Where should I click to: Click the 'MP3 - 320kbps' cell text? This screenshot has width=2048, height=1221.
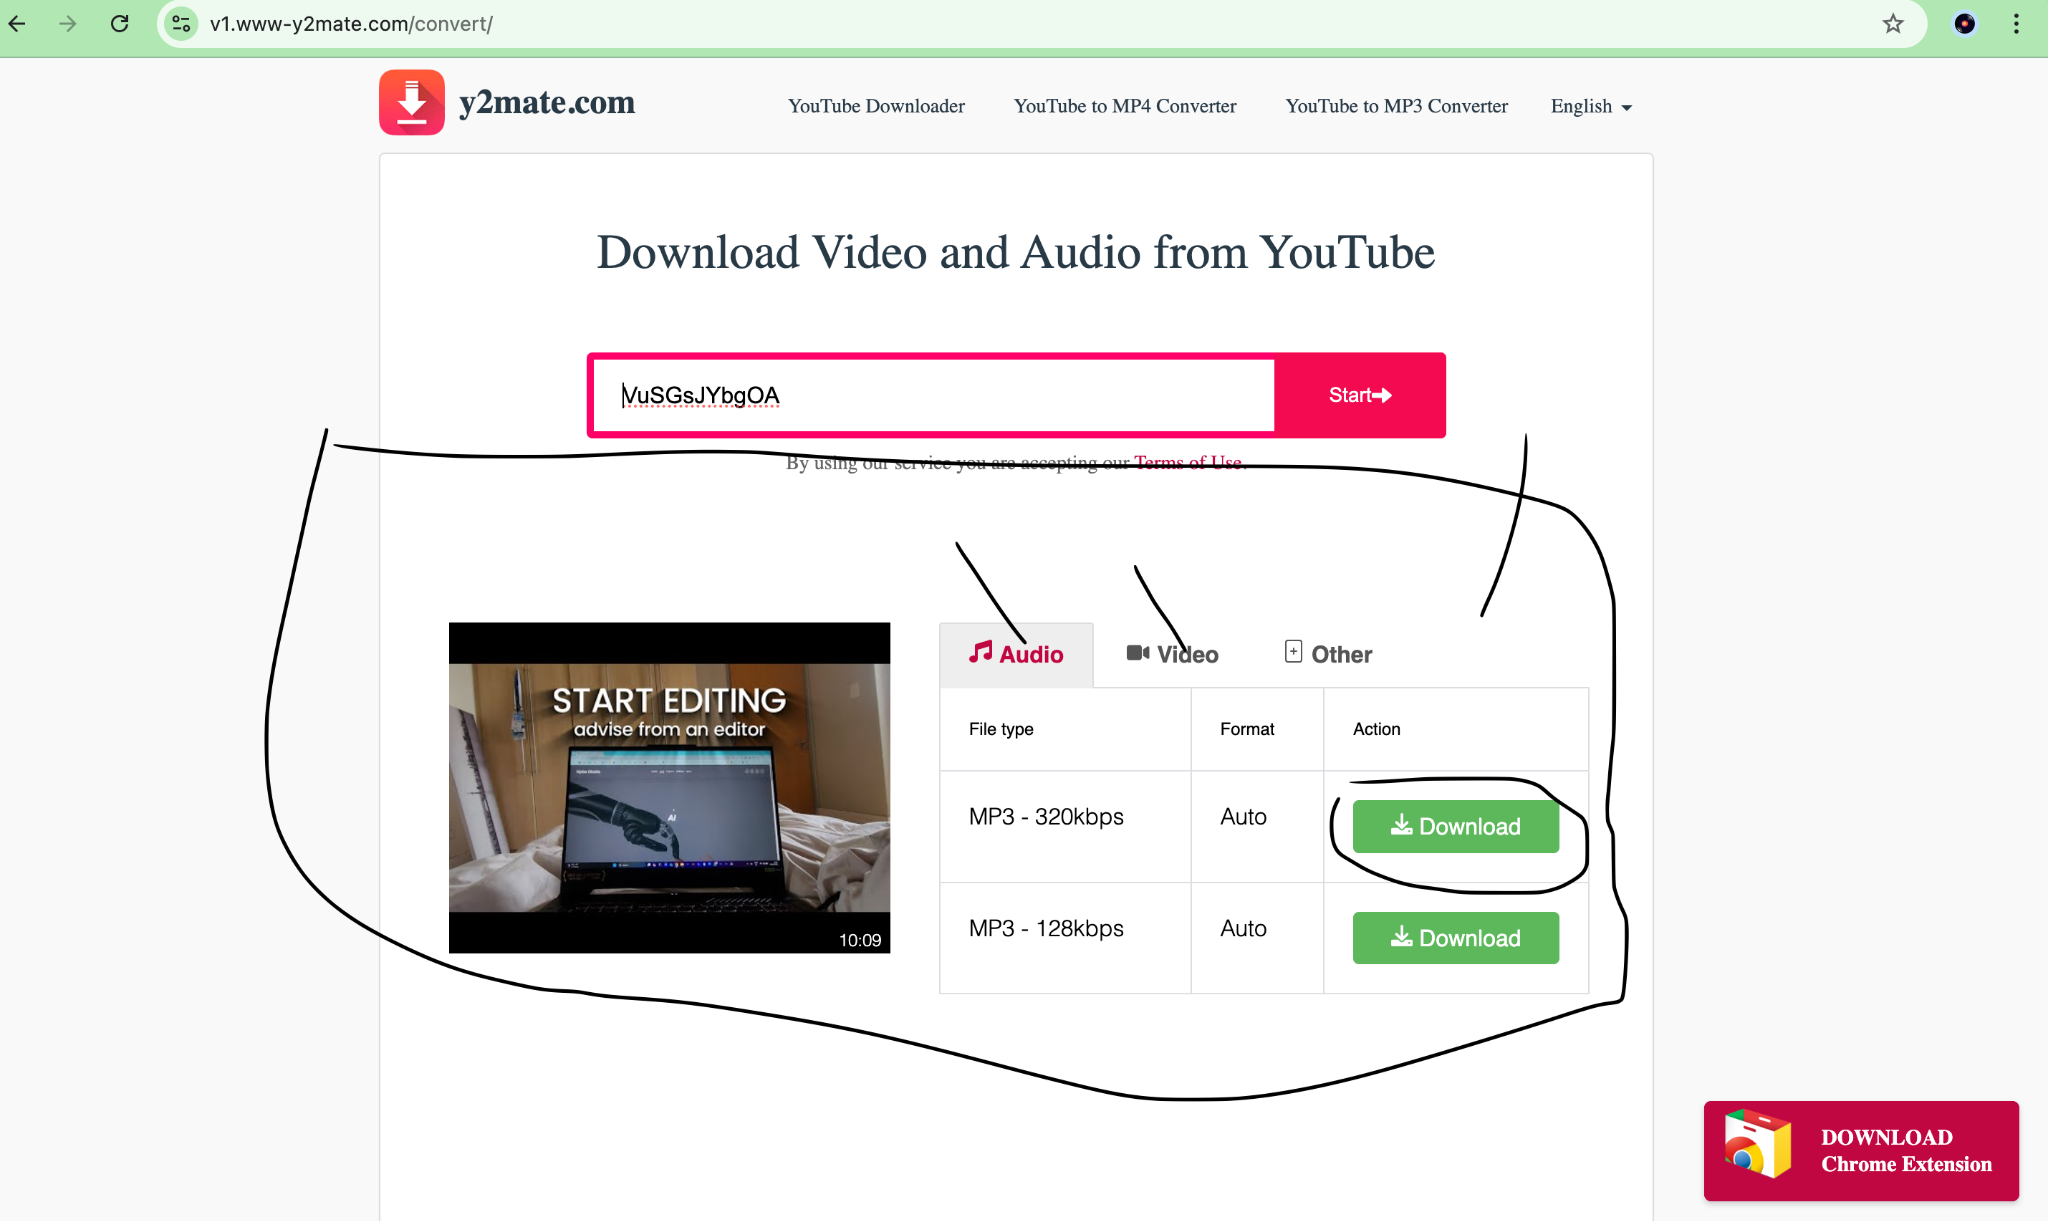(x=1046, y=817)
